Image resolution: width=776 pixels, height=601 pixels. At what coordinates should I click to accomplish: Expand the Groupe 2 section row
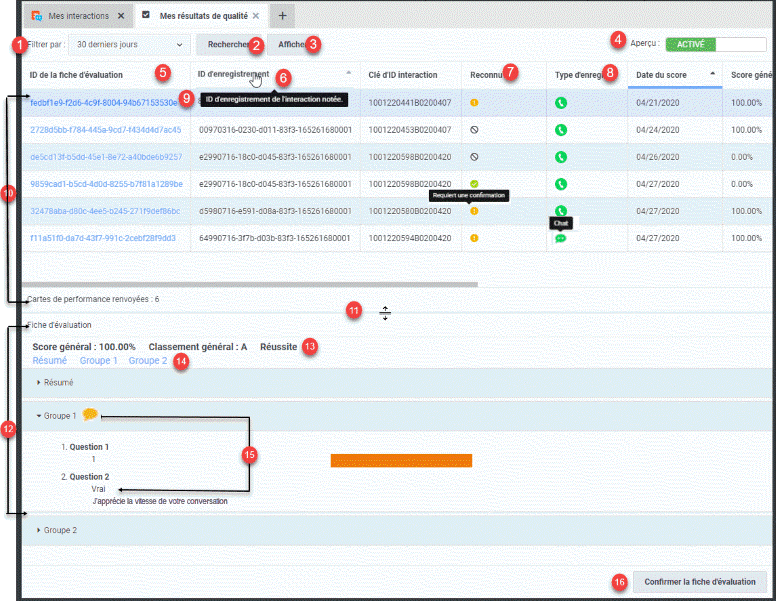[x=58, y=530]
